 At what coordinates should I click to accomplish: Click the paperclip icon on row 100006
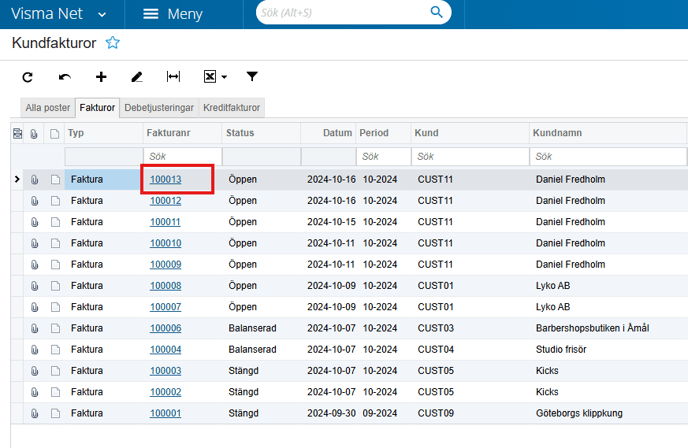click(34, 328)
